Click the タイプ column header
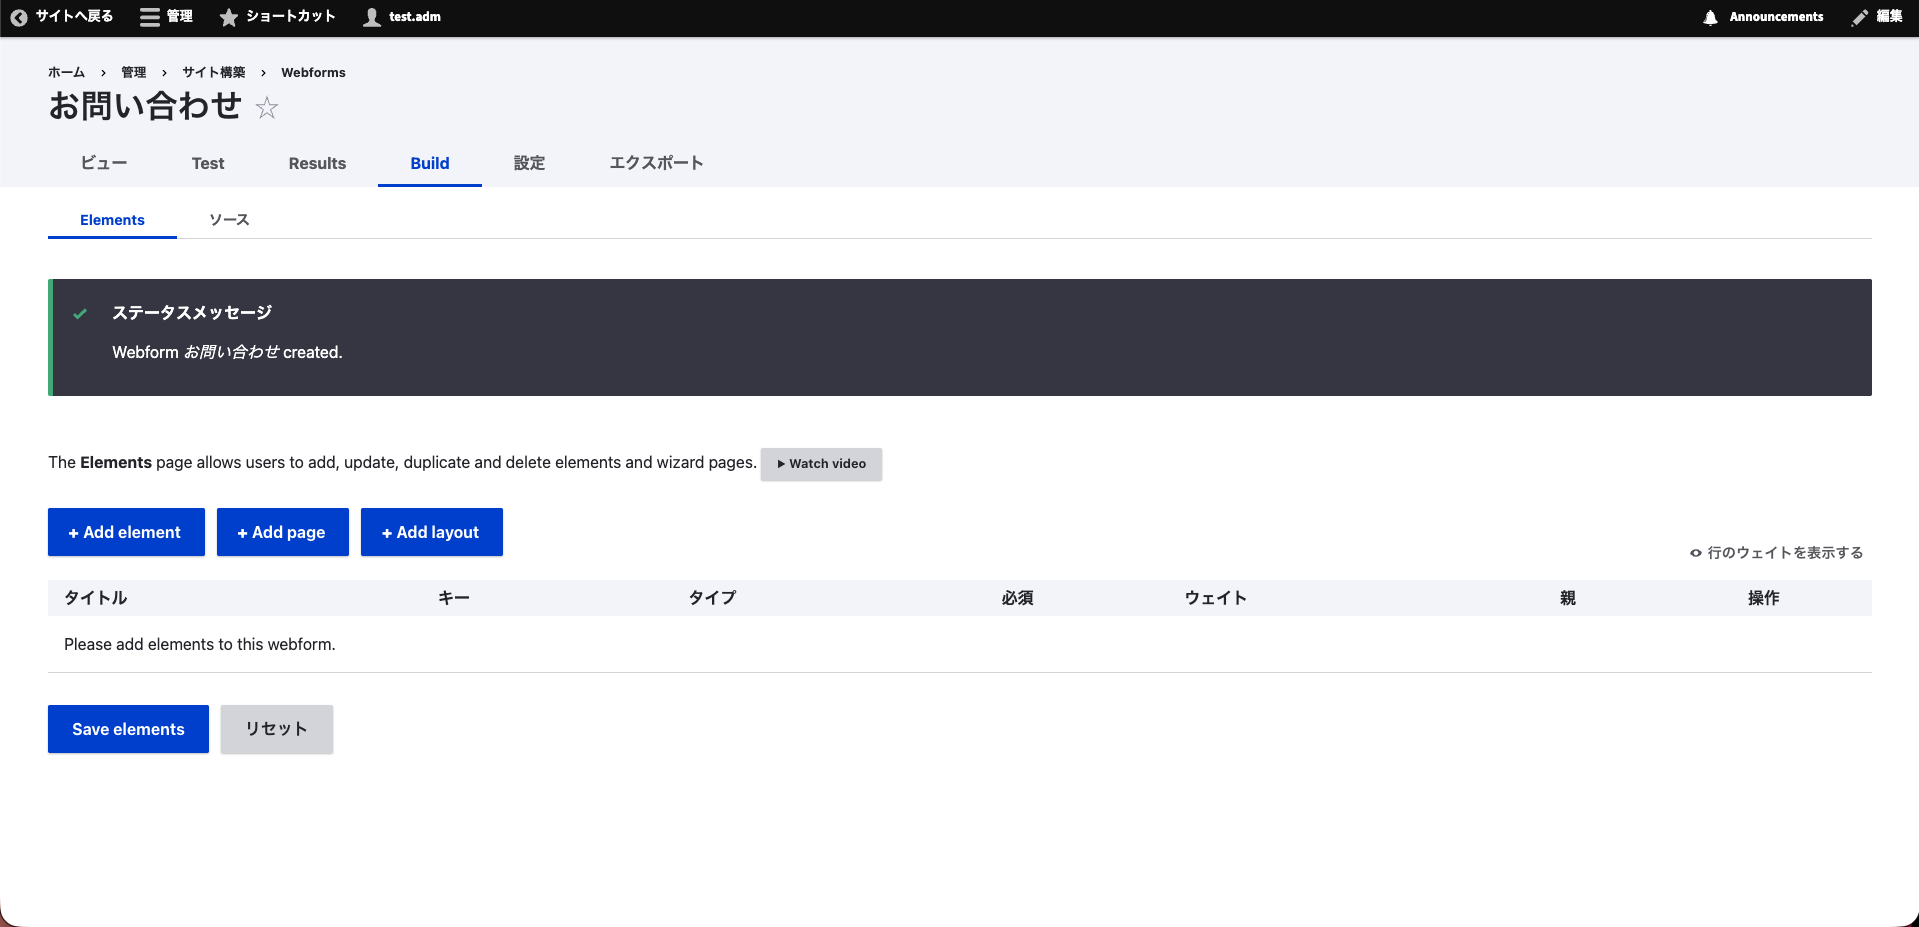Screen dimensions: 1919x927 point(712,598)
